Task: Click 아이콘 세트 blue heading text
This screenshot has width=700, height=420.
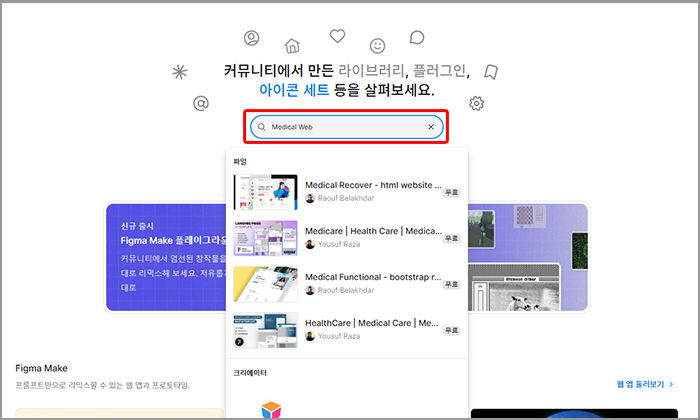Action: pos(294,90)
